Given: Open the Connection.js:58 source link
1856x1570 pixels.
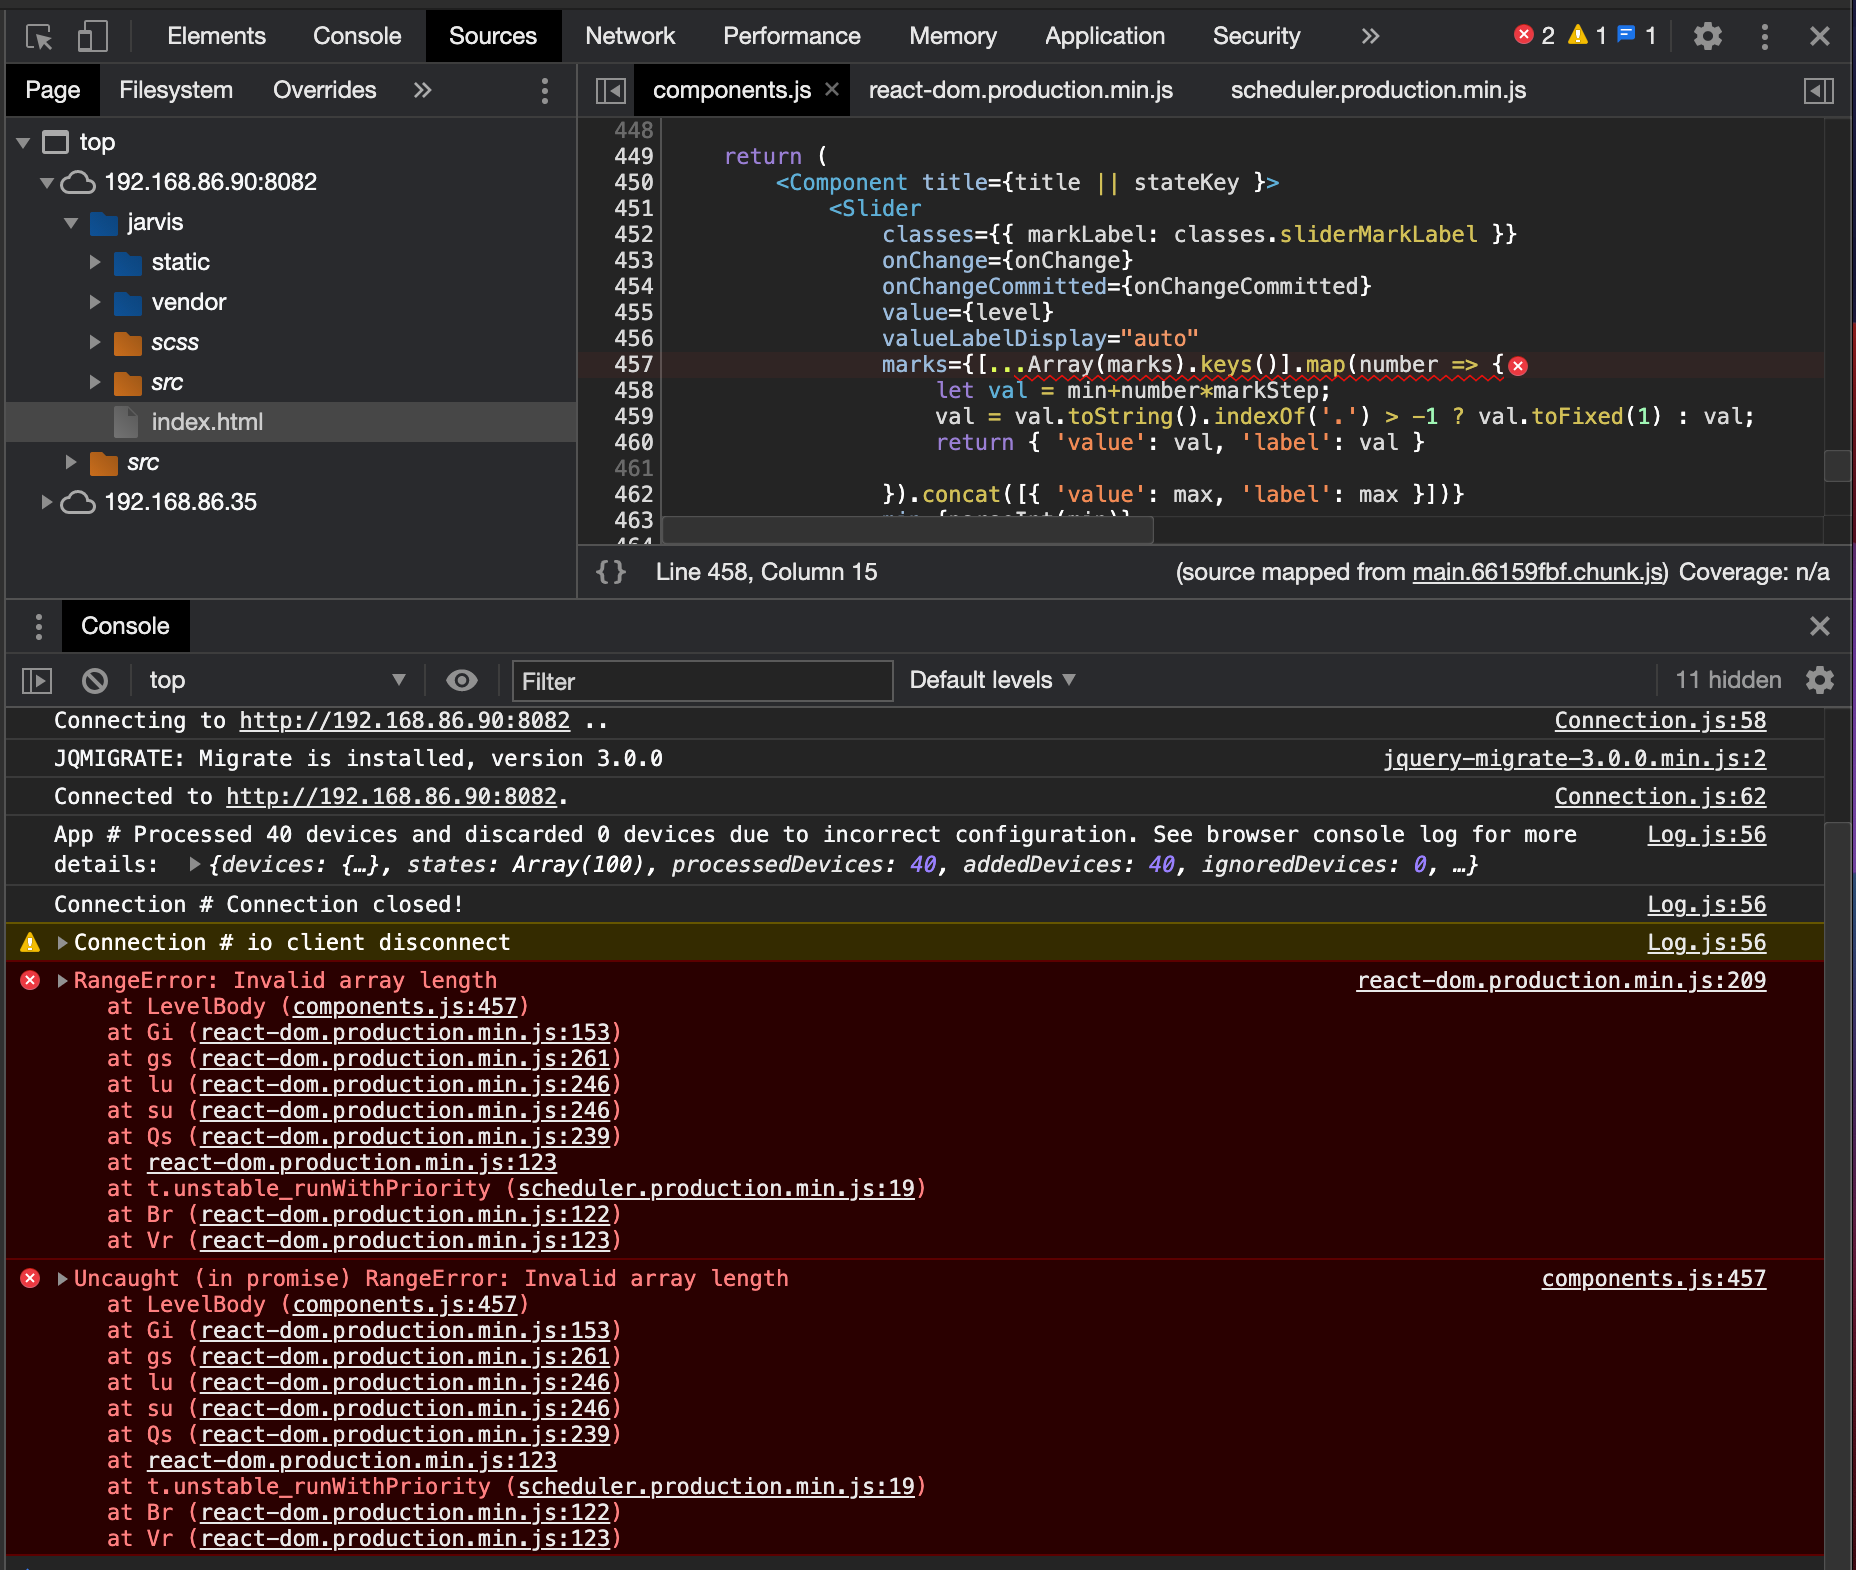Looking at the screenshot, I should tap(1660, 720).
